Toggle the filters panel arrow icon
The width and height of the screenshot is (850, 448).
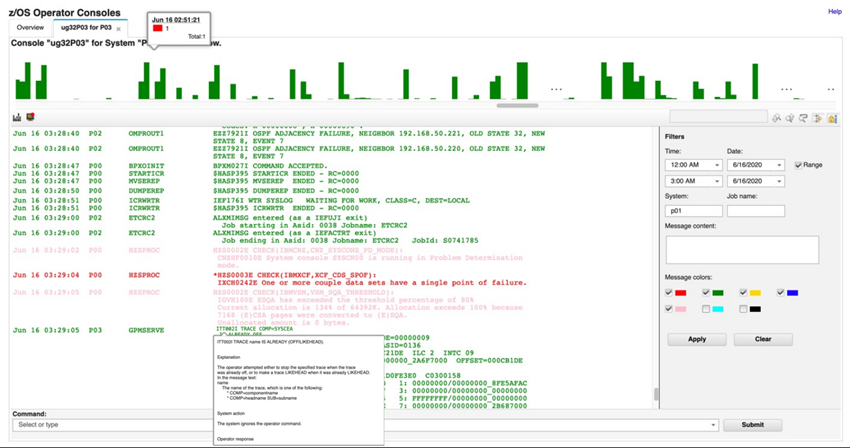coord(817,118)
